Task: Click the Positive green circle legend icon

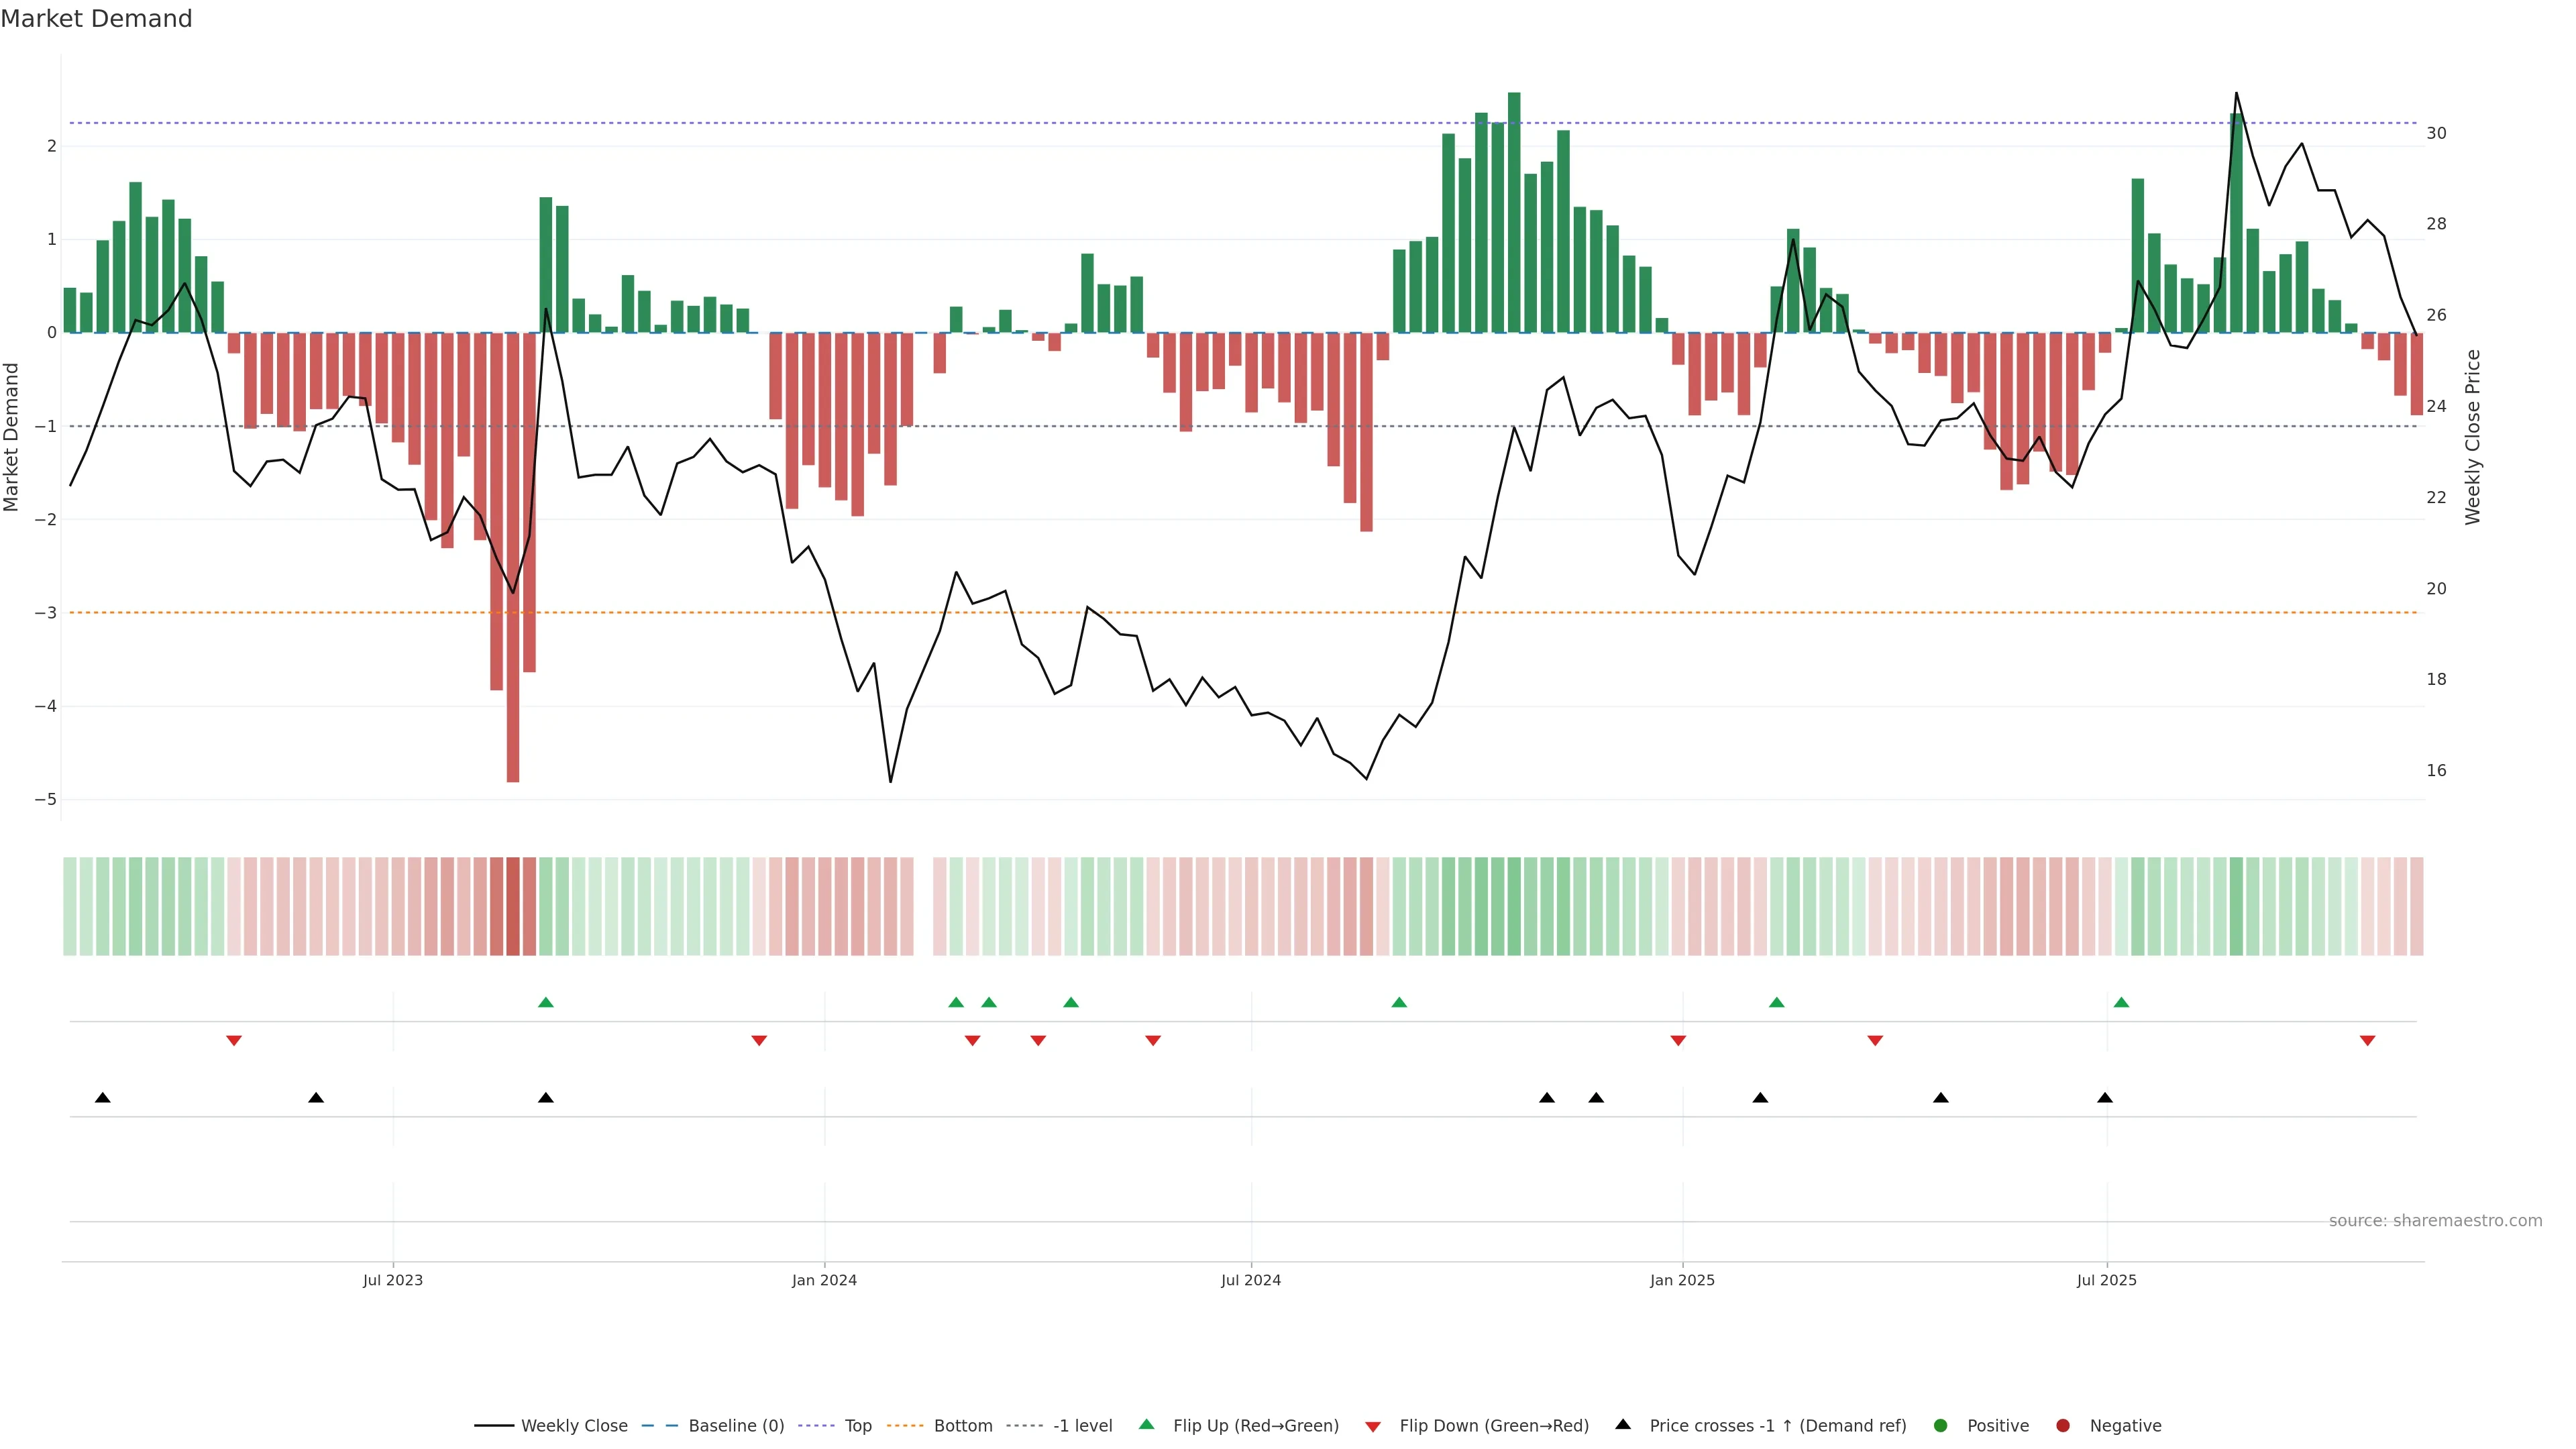Action: tap(1941, 1426)
